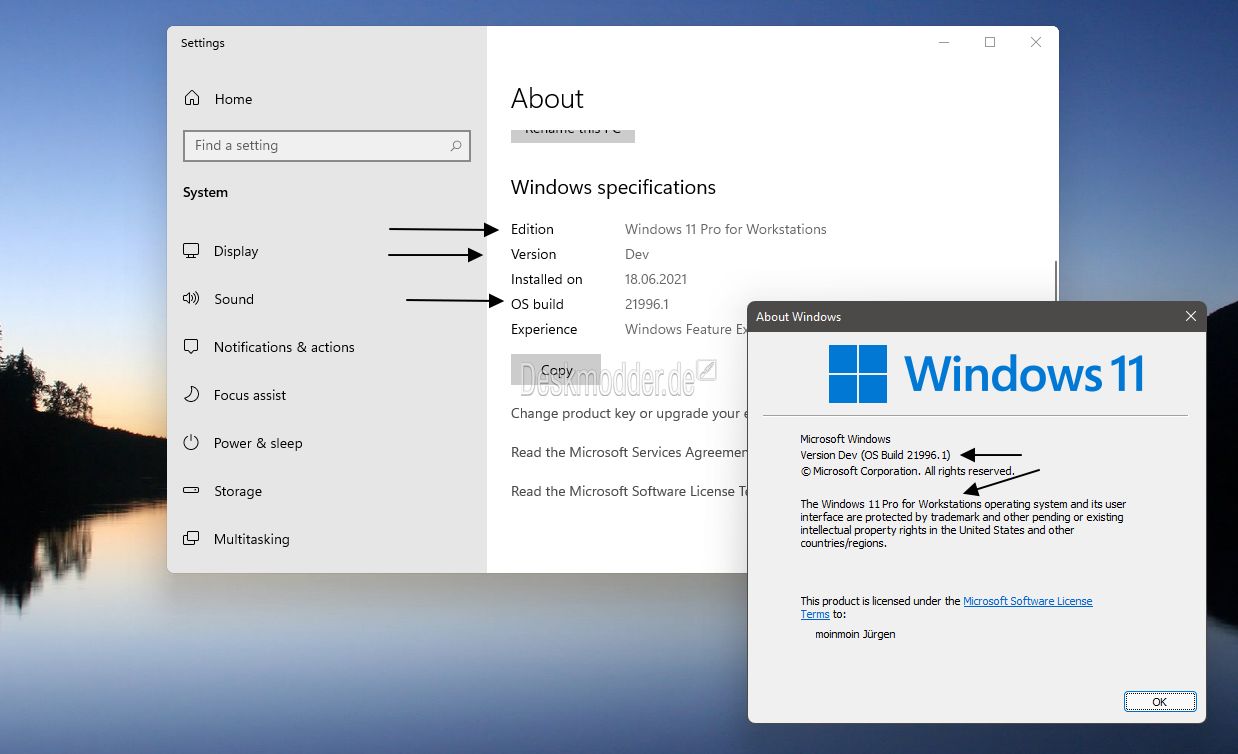The width and height of the screenshot is (1238, 754).
Task: Click OK in the About Windows dialog
Action: point(1159,701)
